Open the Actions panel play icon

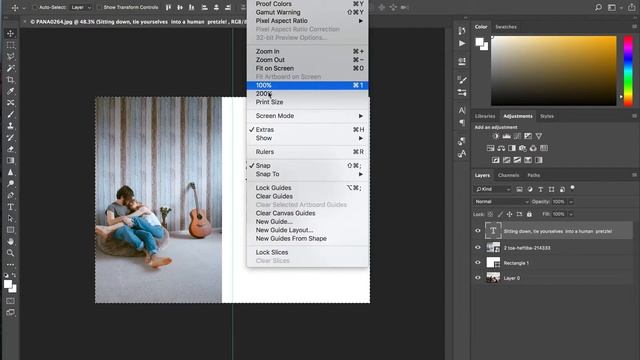click(x=462, y=43)
